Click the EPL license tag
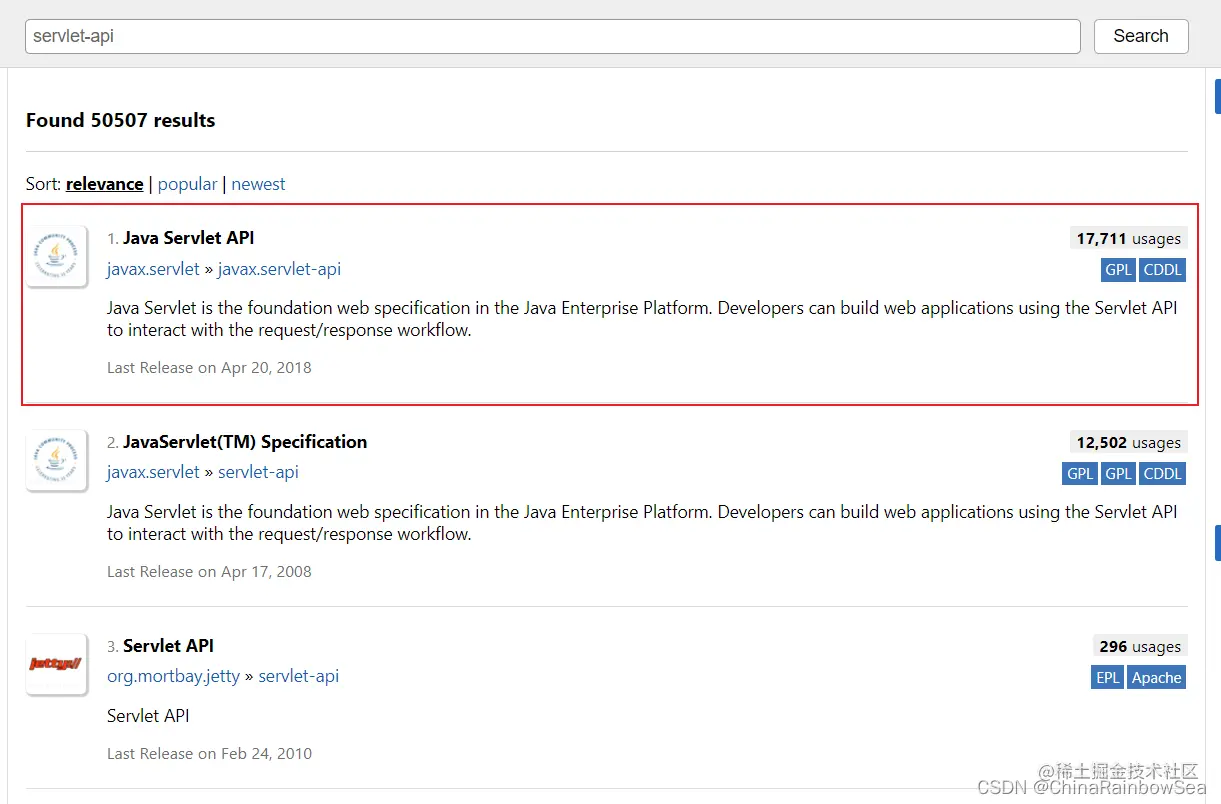The height and width of the screenshot is (804, 1221). point(1107,678)
